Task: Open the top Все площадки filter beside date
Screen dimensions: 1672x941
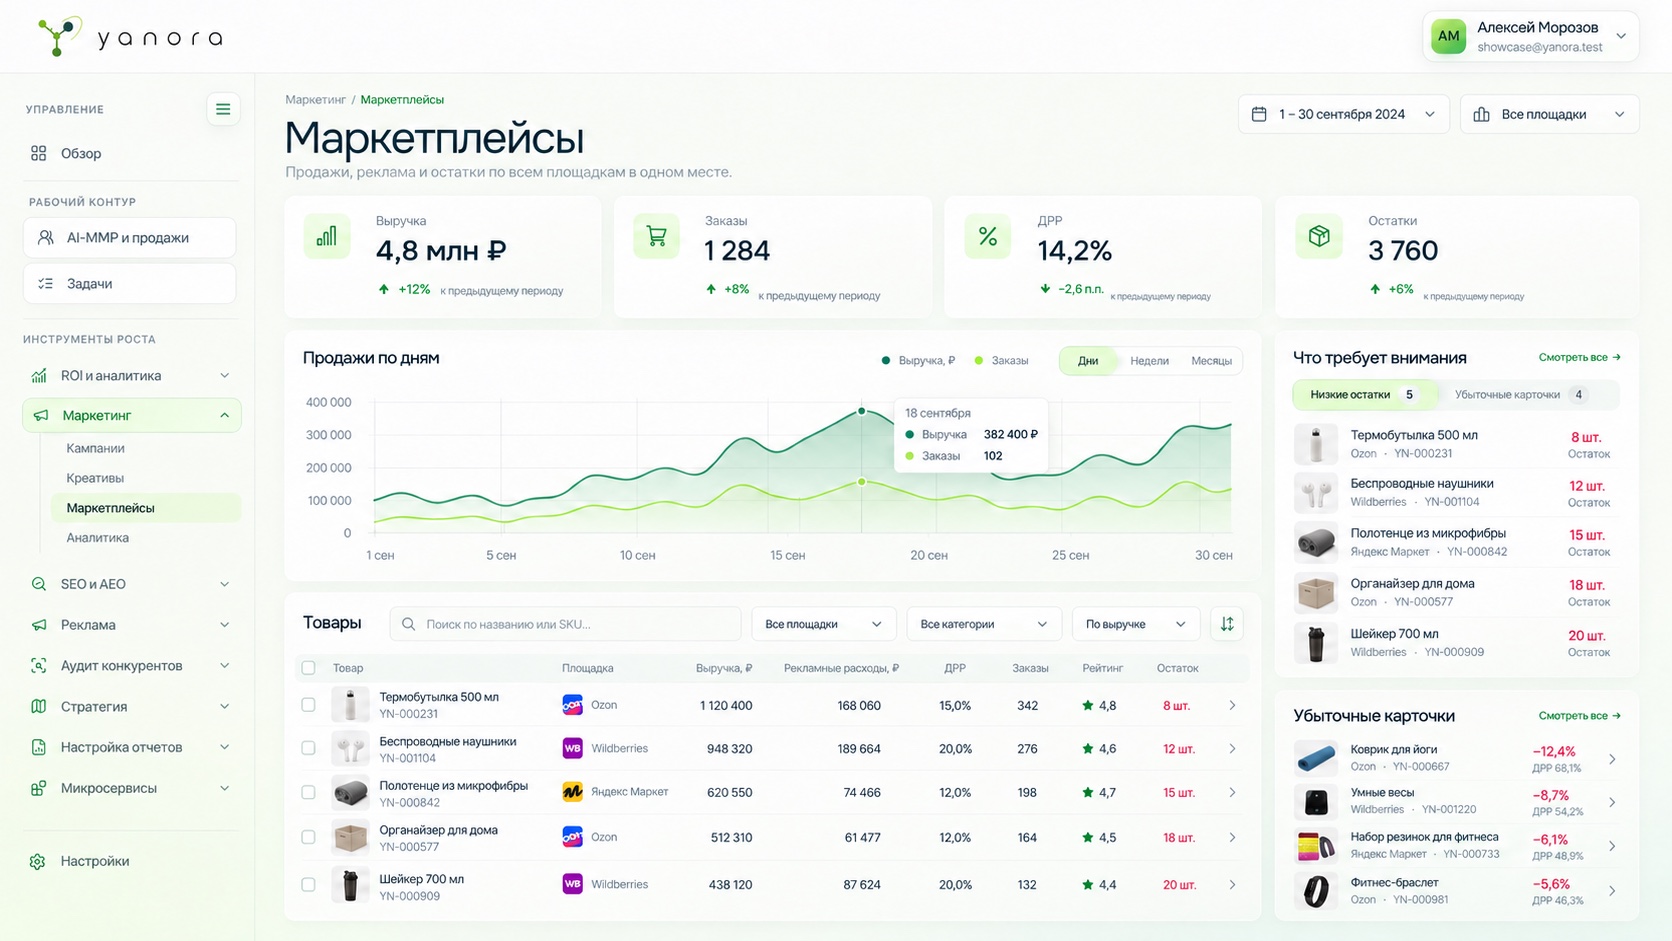Action: pyautogui.click(x=1549, y=114)
